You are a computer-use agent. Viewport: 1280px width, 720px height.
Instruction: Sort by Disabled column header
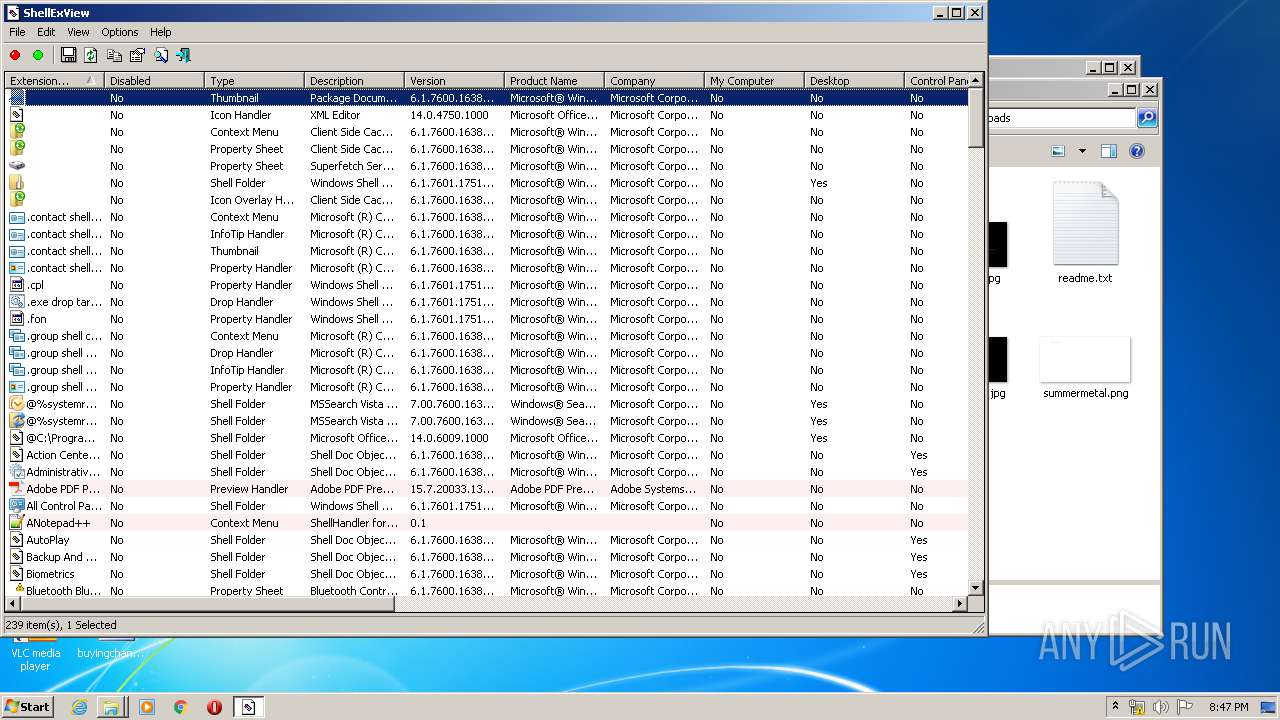click(x=155, y=81)
